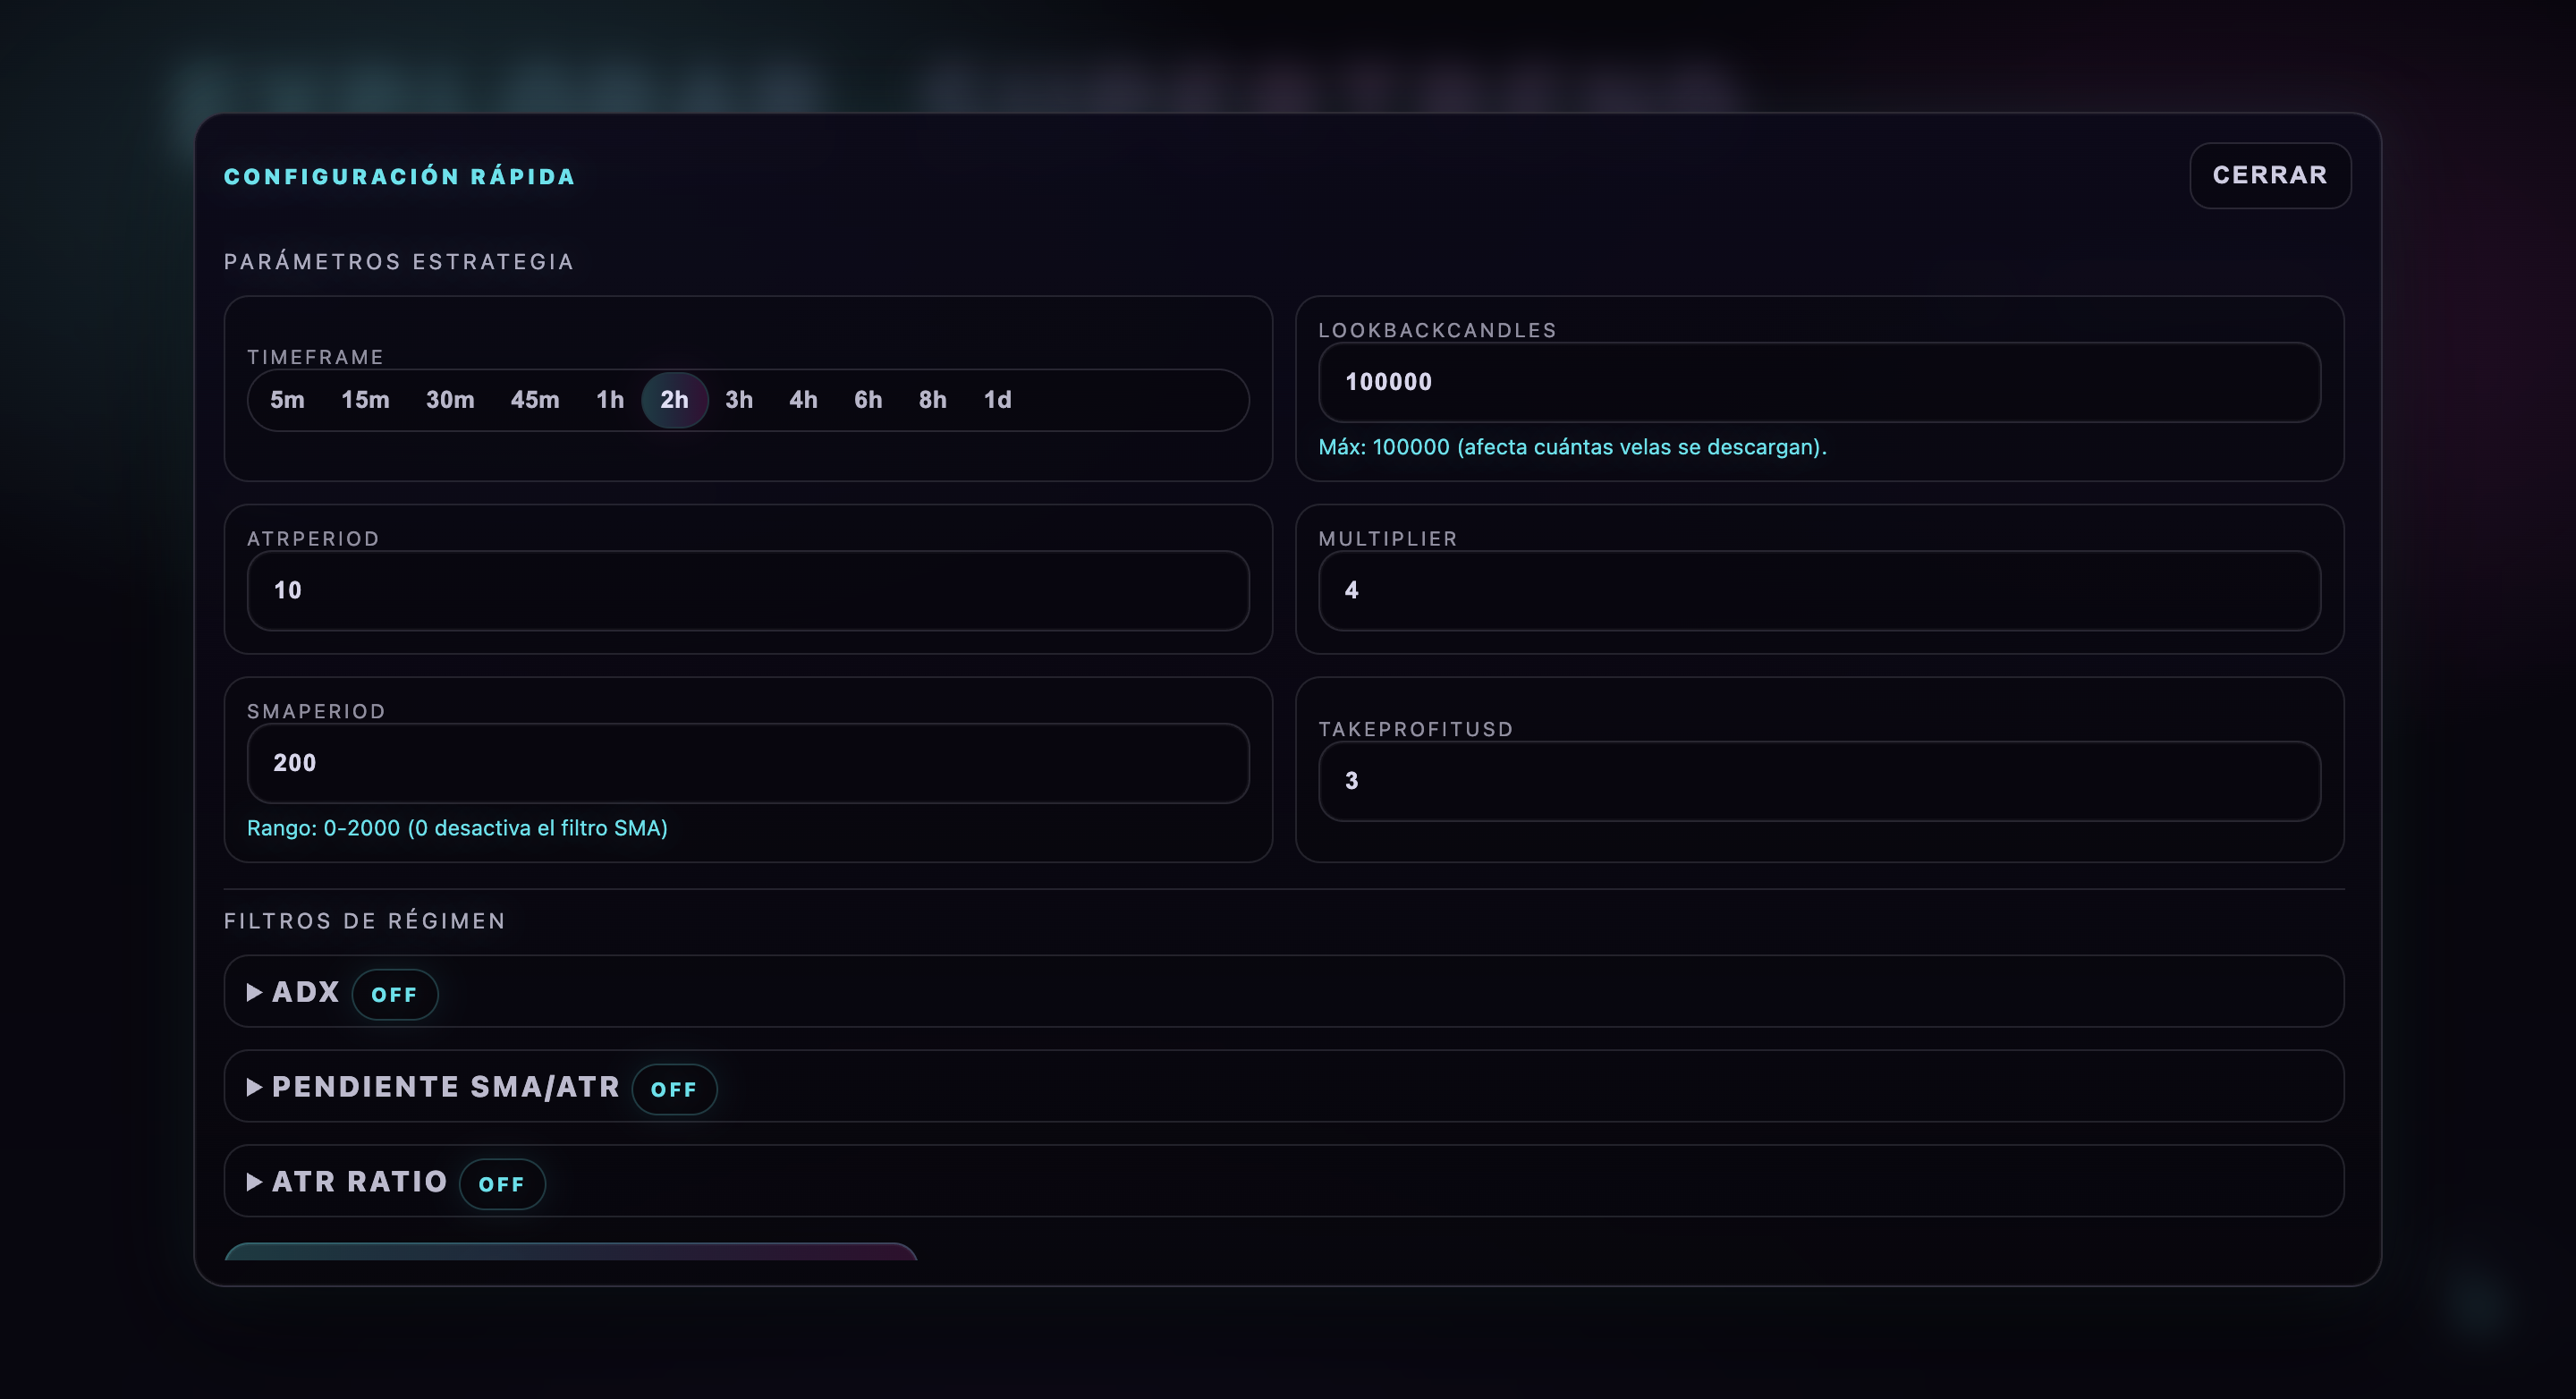
Task: Switch timeframe to 1h
Action: pyautogui.click(x=609, y=399)
